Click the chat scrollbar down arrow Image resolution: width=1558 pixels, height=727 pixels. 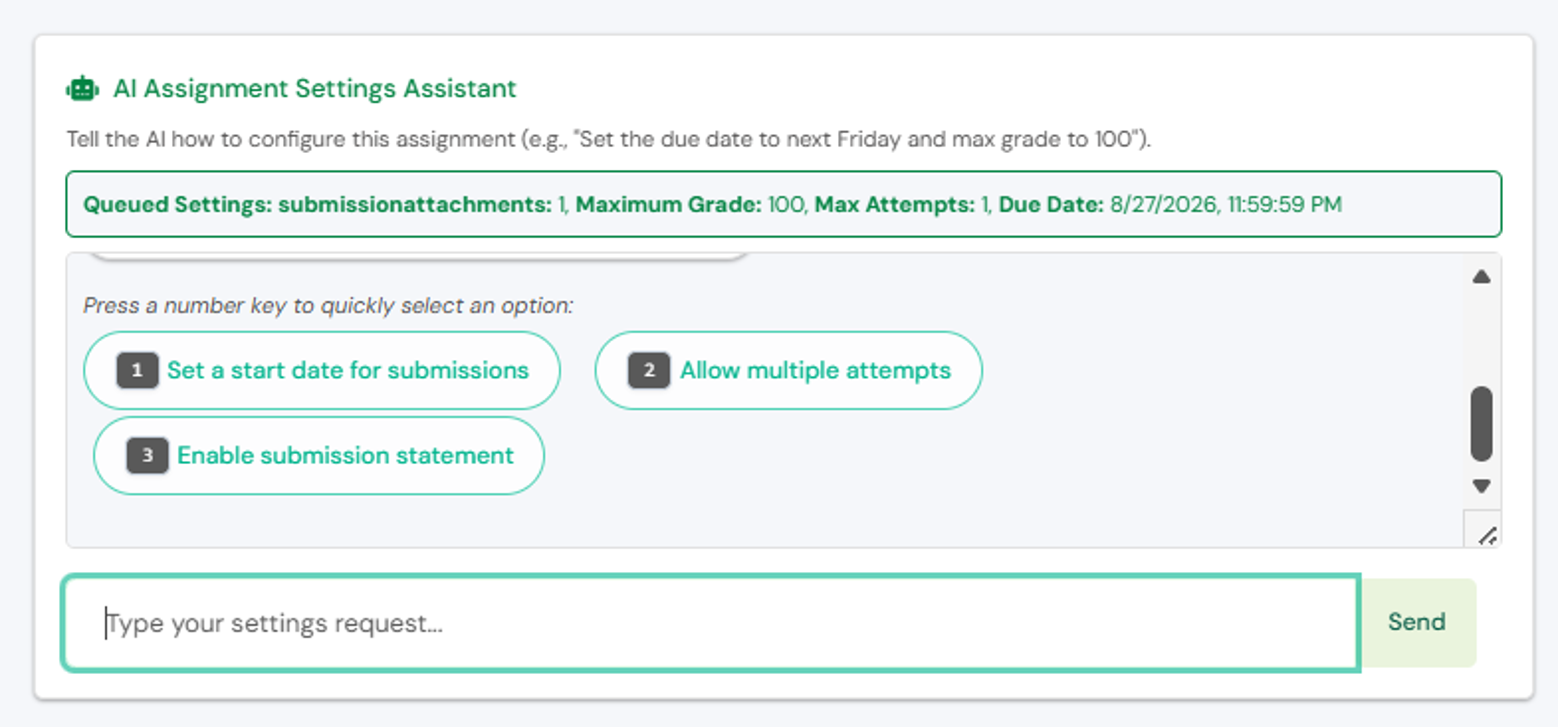click(x=1482, y=486)
